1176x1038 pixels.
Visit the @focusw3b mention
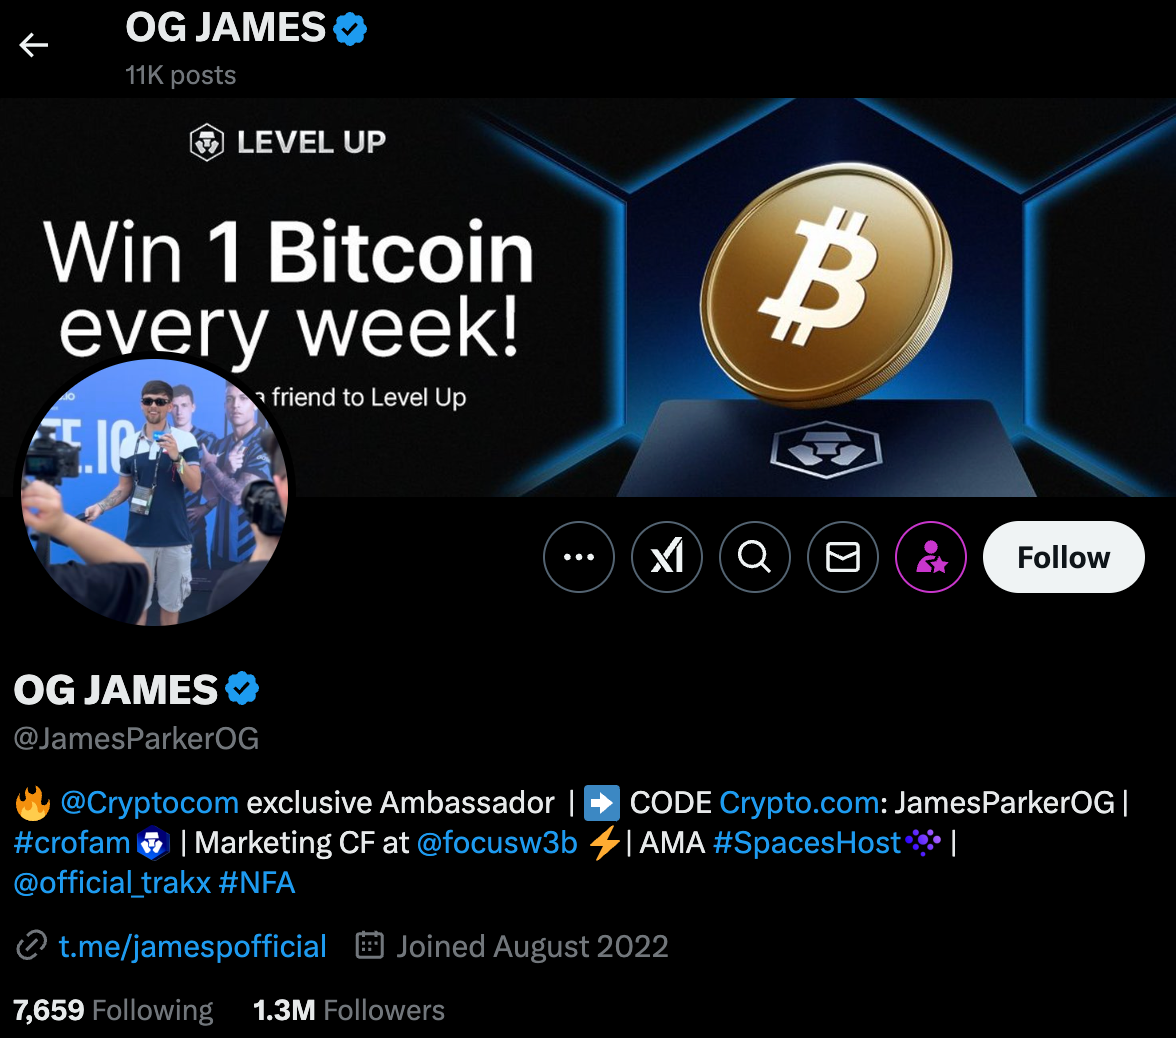496,843
